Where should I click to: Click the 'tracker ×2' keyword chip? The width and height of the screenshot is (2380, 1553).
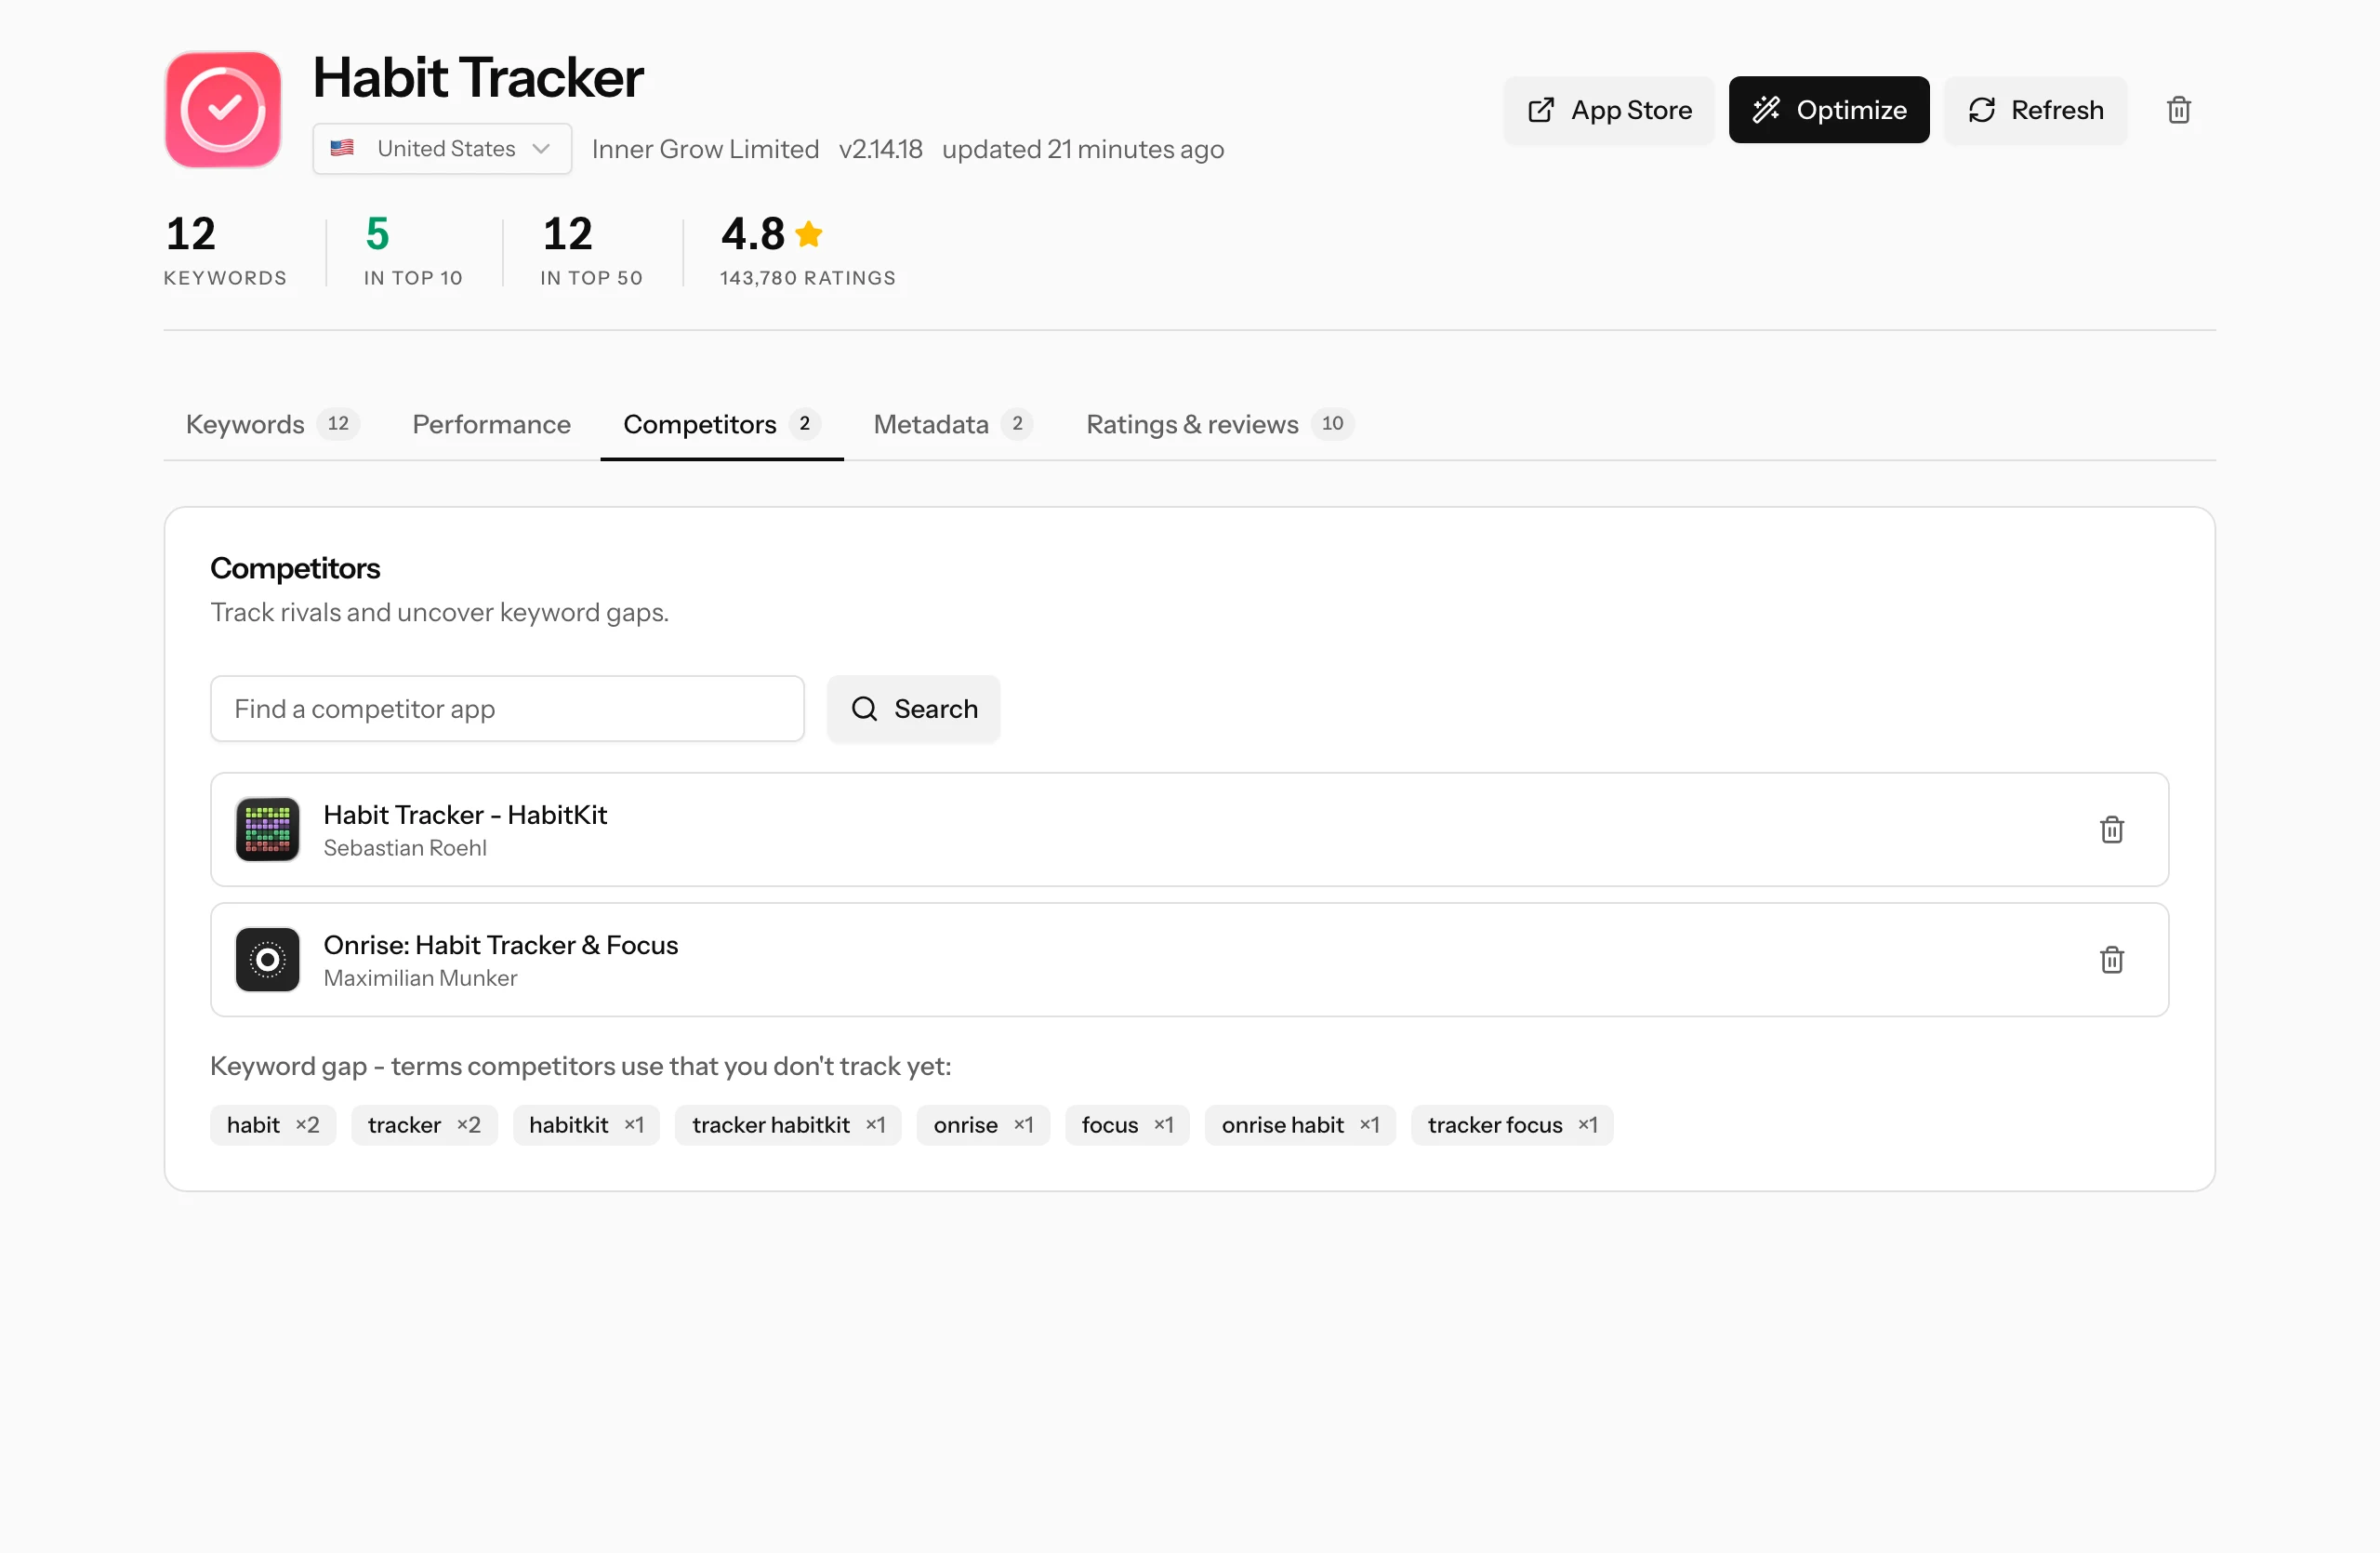[424, 1125]
